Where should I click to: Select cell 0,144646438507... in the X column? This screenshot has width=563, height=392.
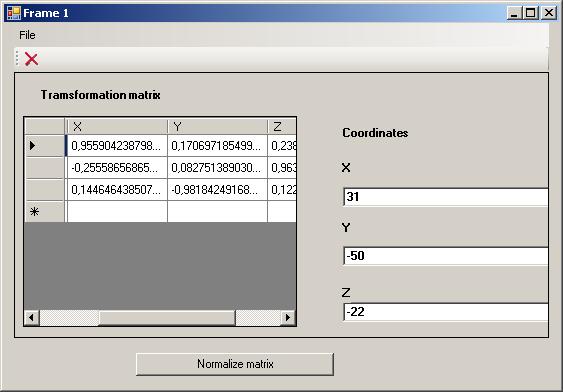tap(117, 190)
